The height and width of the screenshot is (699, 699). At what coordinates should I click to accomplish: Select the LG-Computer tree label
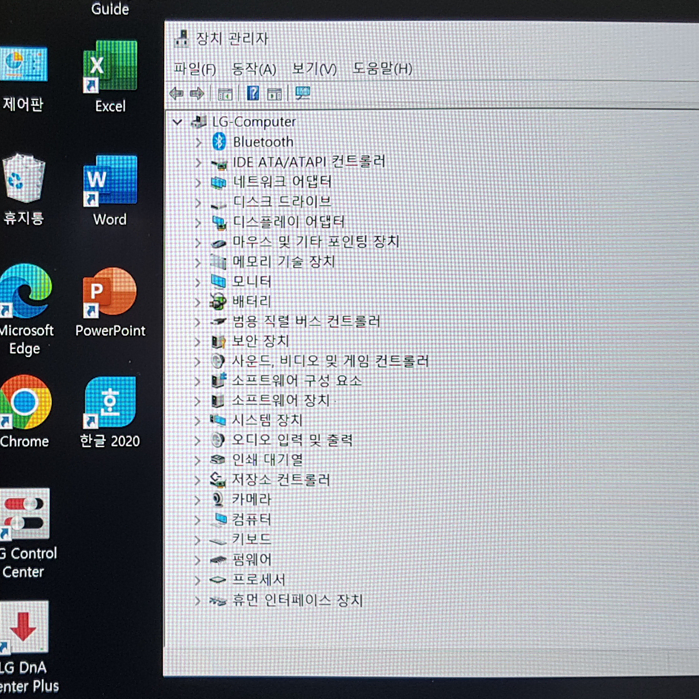click(x=254, y=121)
